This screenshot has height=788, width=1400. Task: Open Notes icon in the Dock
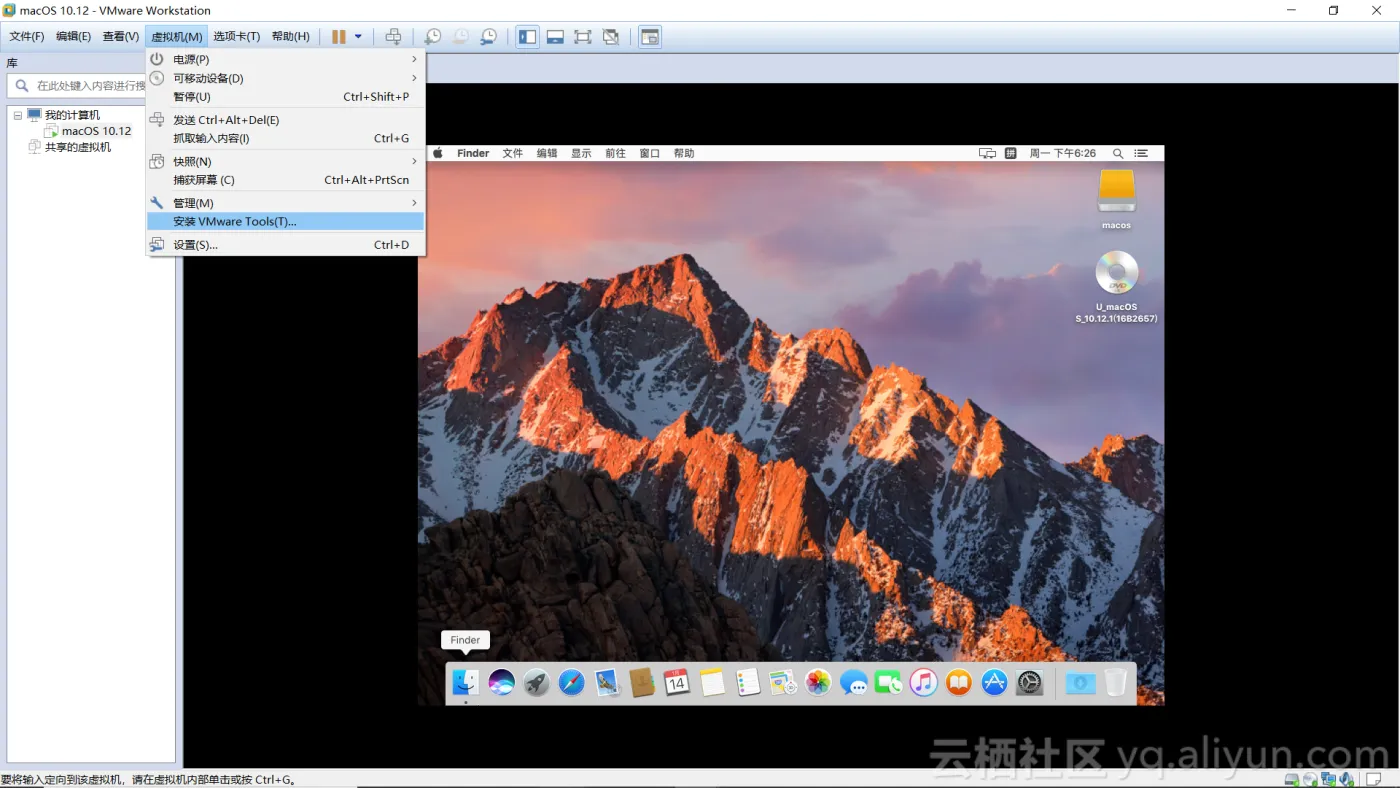pyautogui.click(x=712, y=683)
